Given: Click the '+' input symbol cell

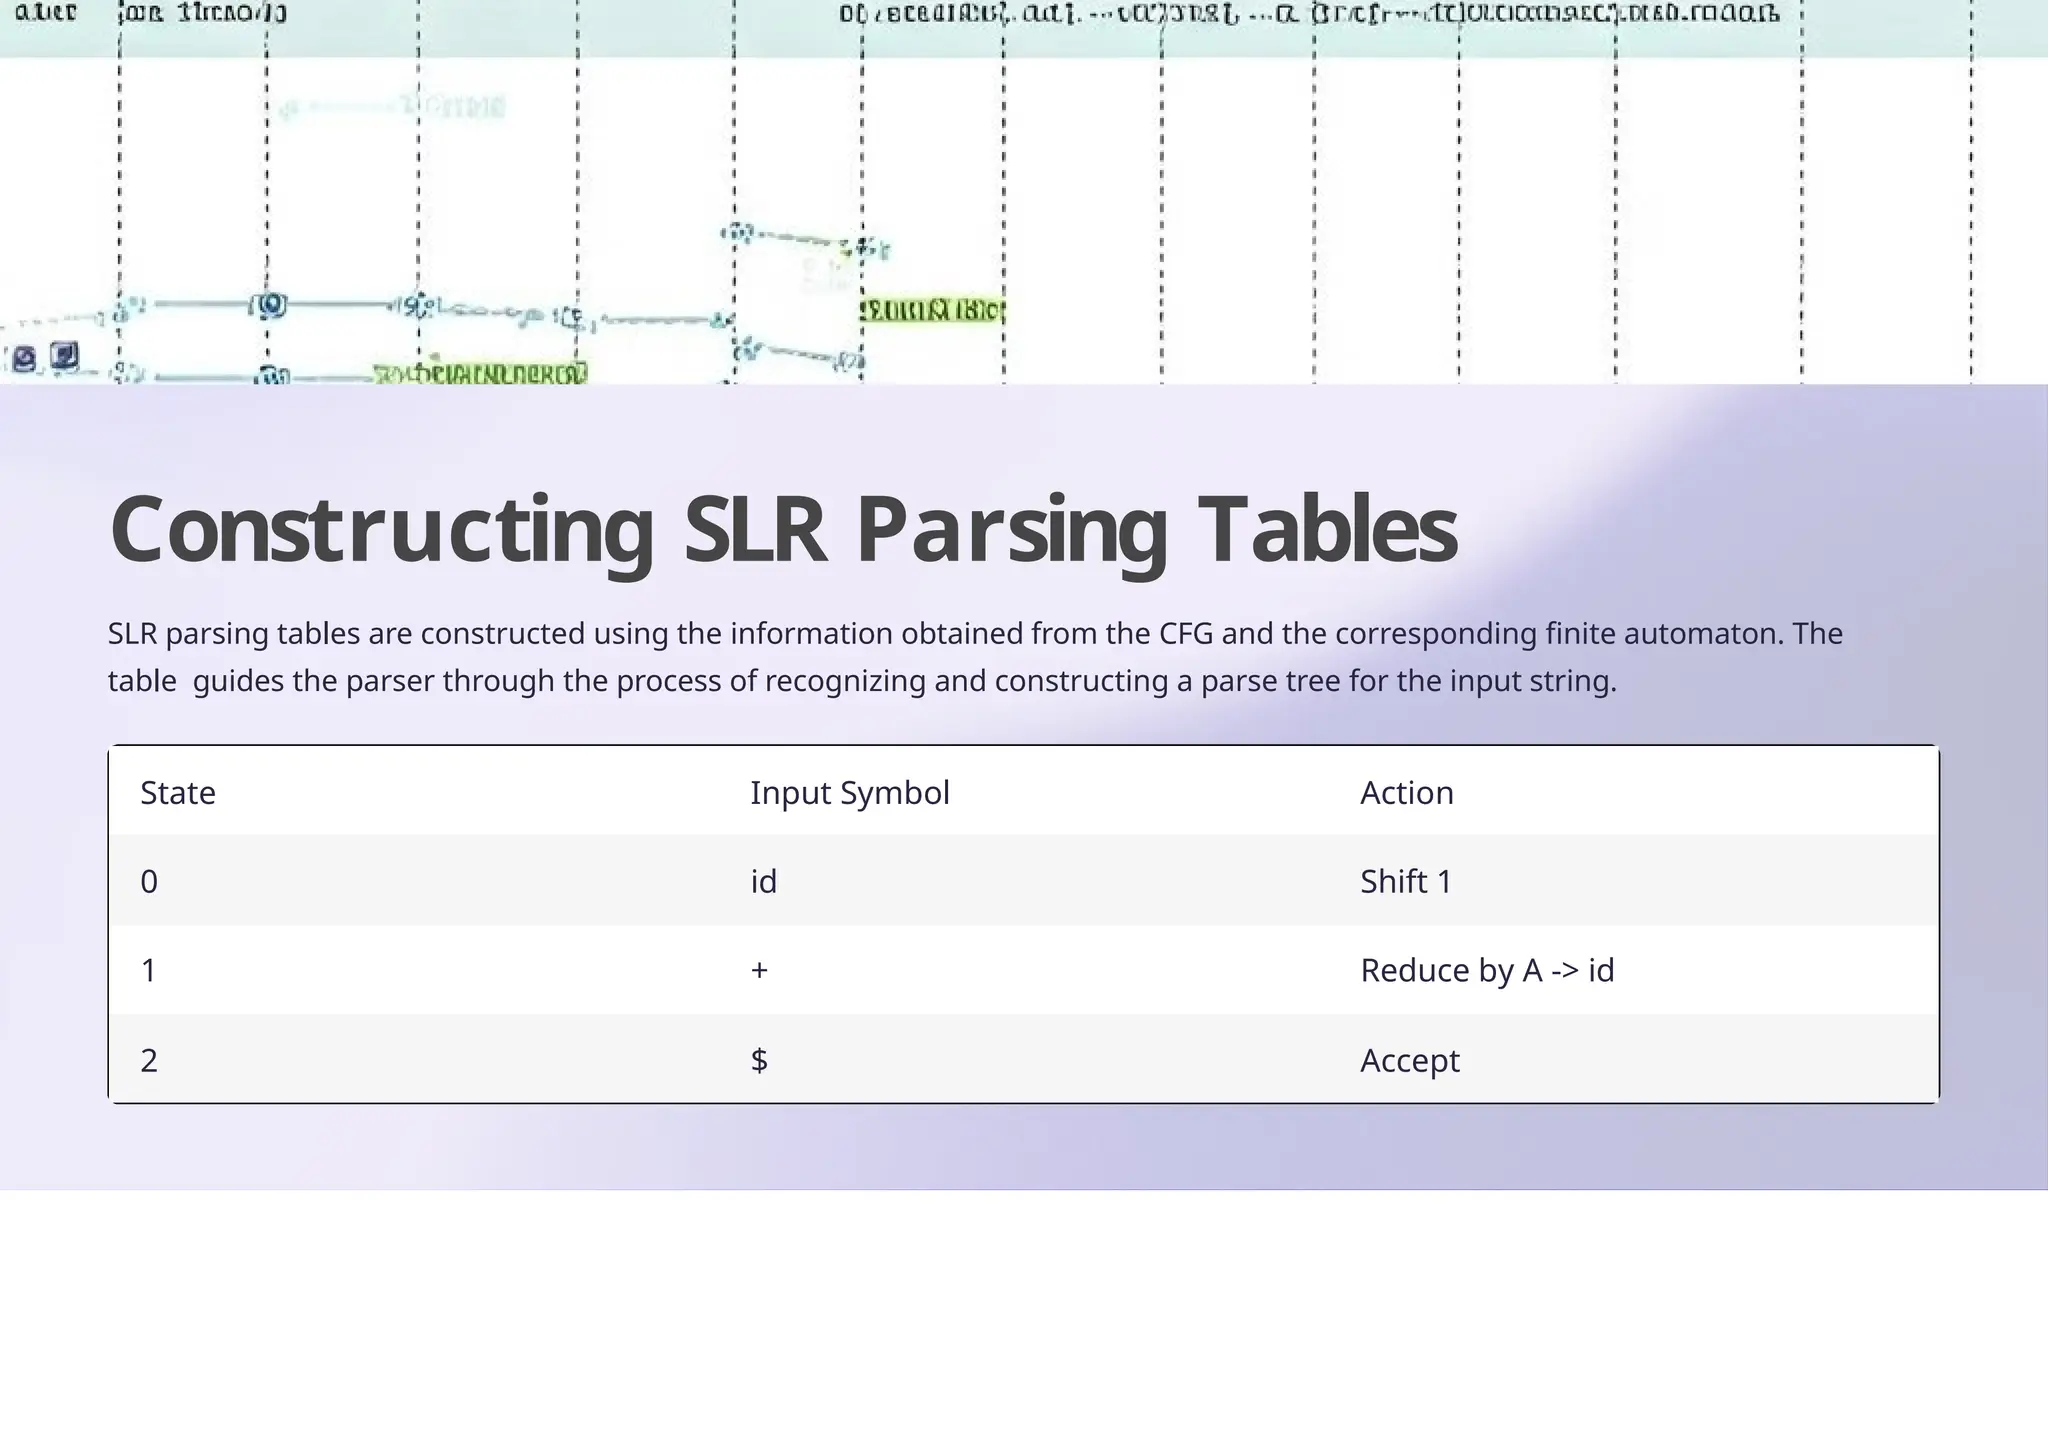Looking at the screenshot, I should coord(759,970).
